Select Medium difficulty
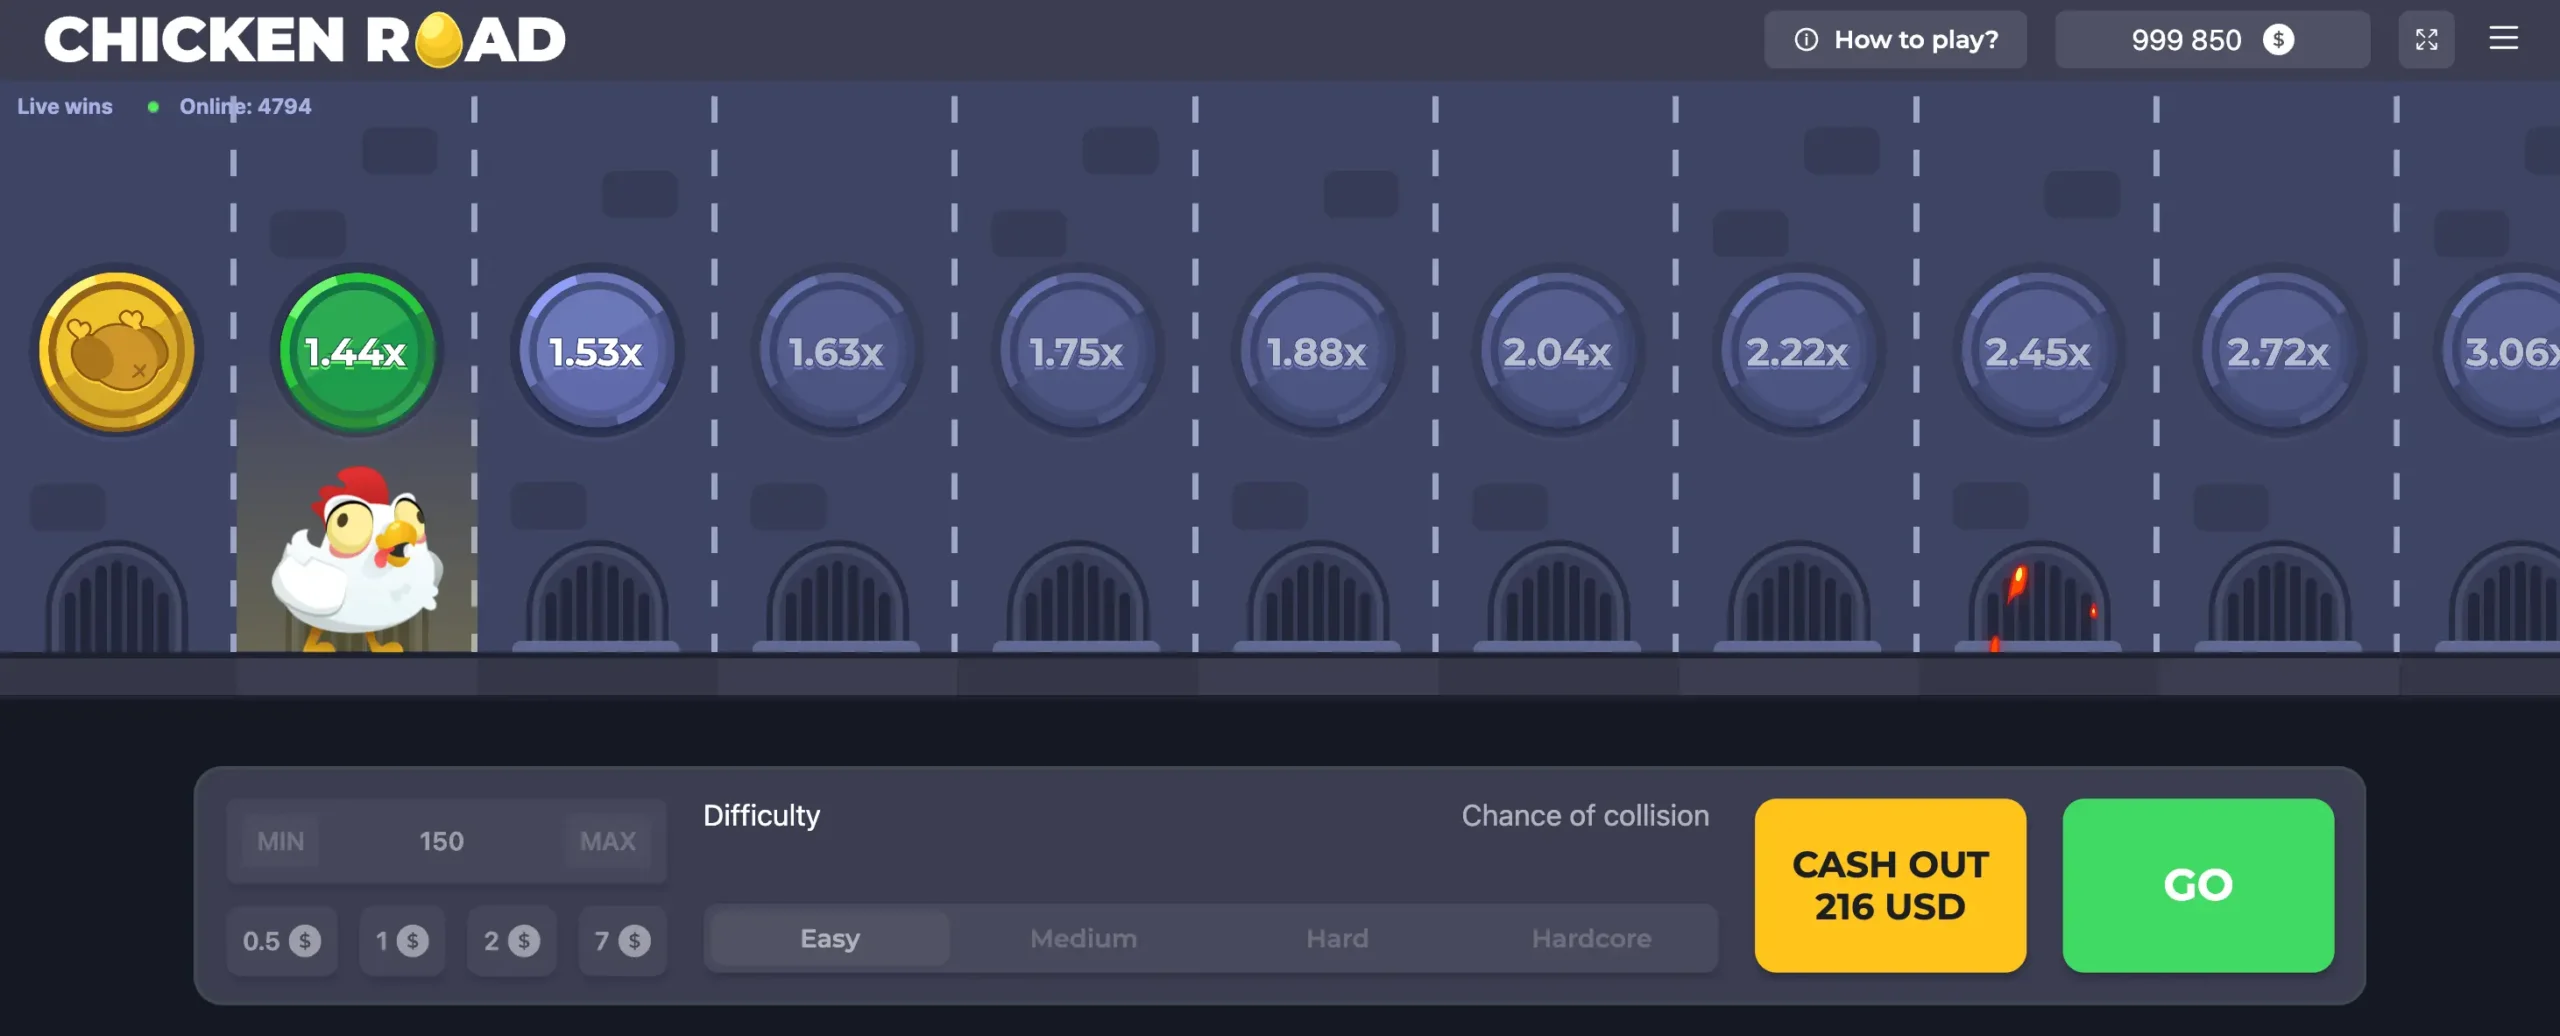 pos(1083,938)
